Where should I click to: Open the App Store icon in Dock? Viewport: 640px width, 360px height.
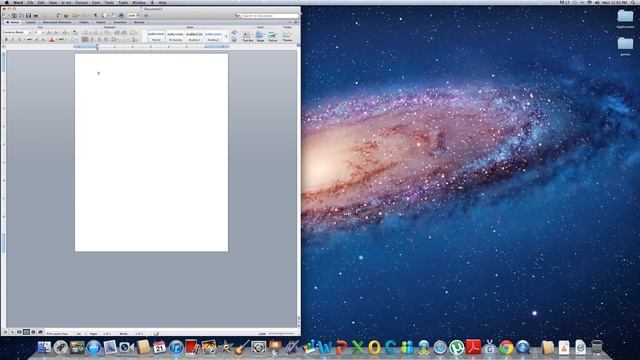[93, 347]
